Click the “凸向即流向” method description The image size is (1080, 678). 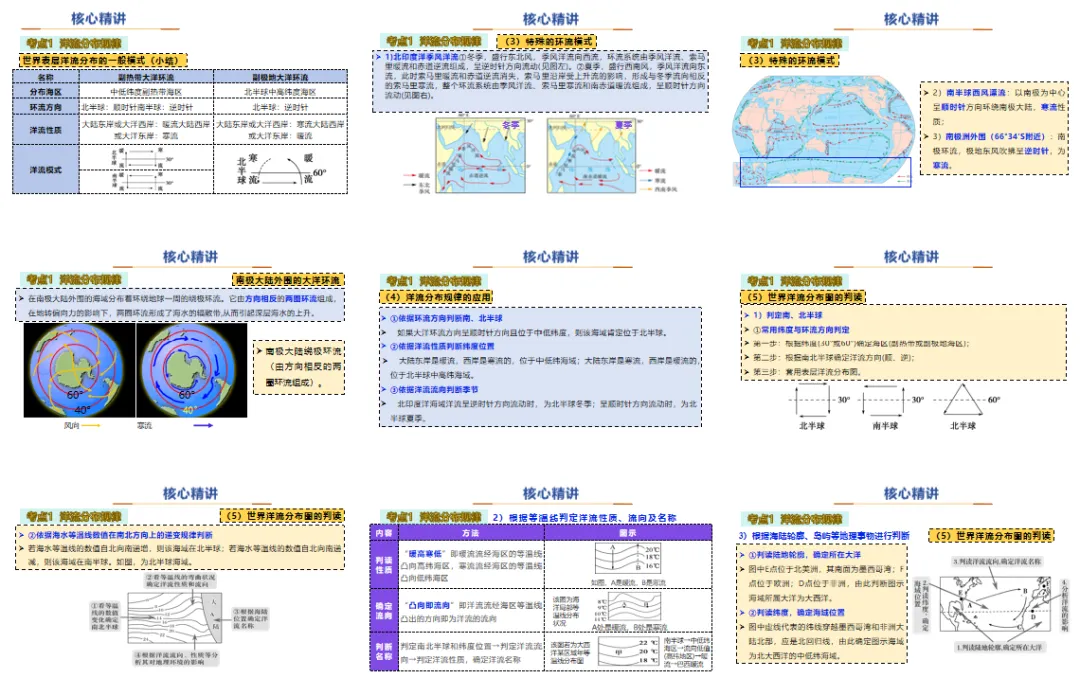(x=471, y=612)
